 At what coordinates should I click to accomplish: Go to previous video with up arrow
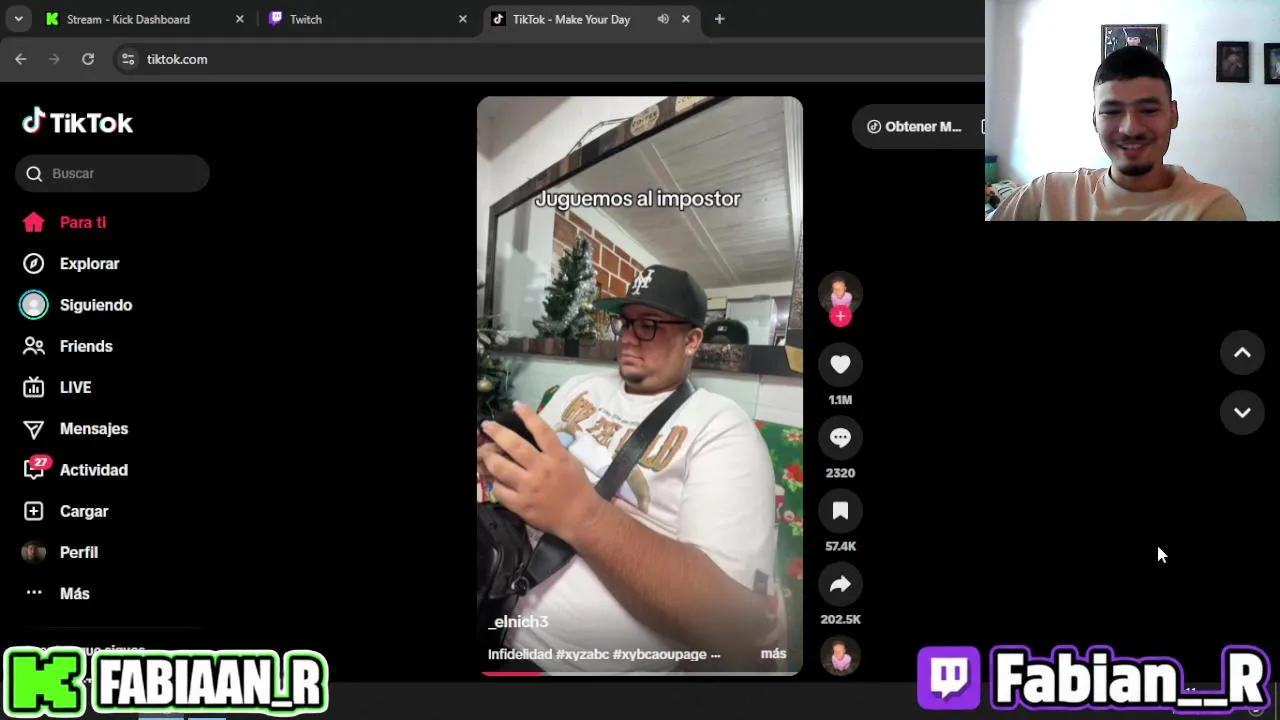tap(1242, 352)
